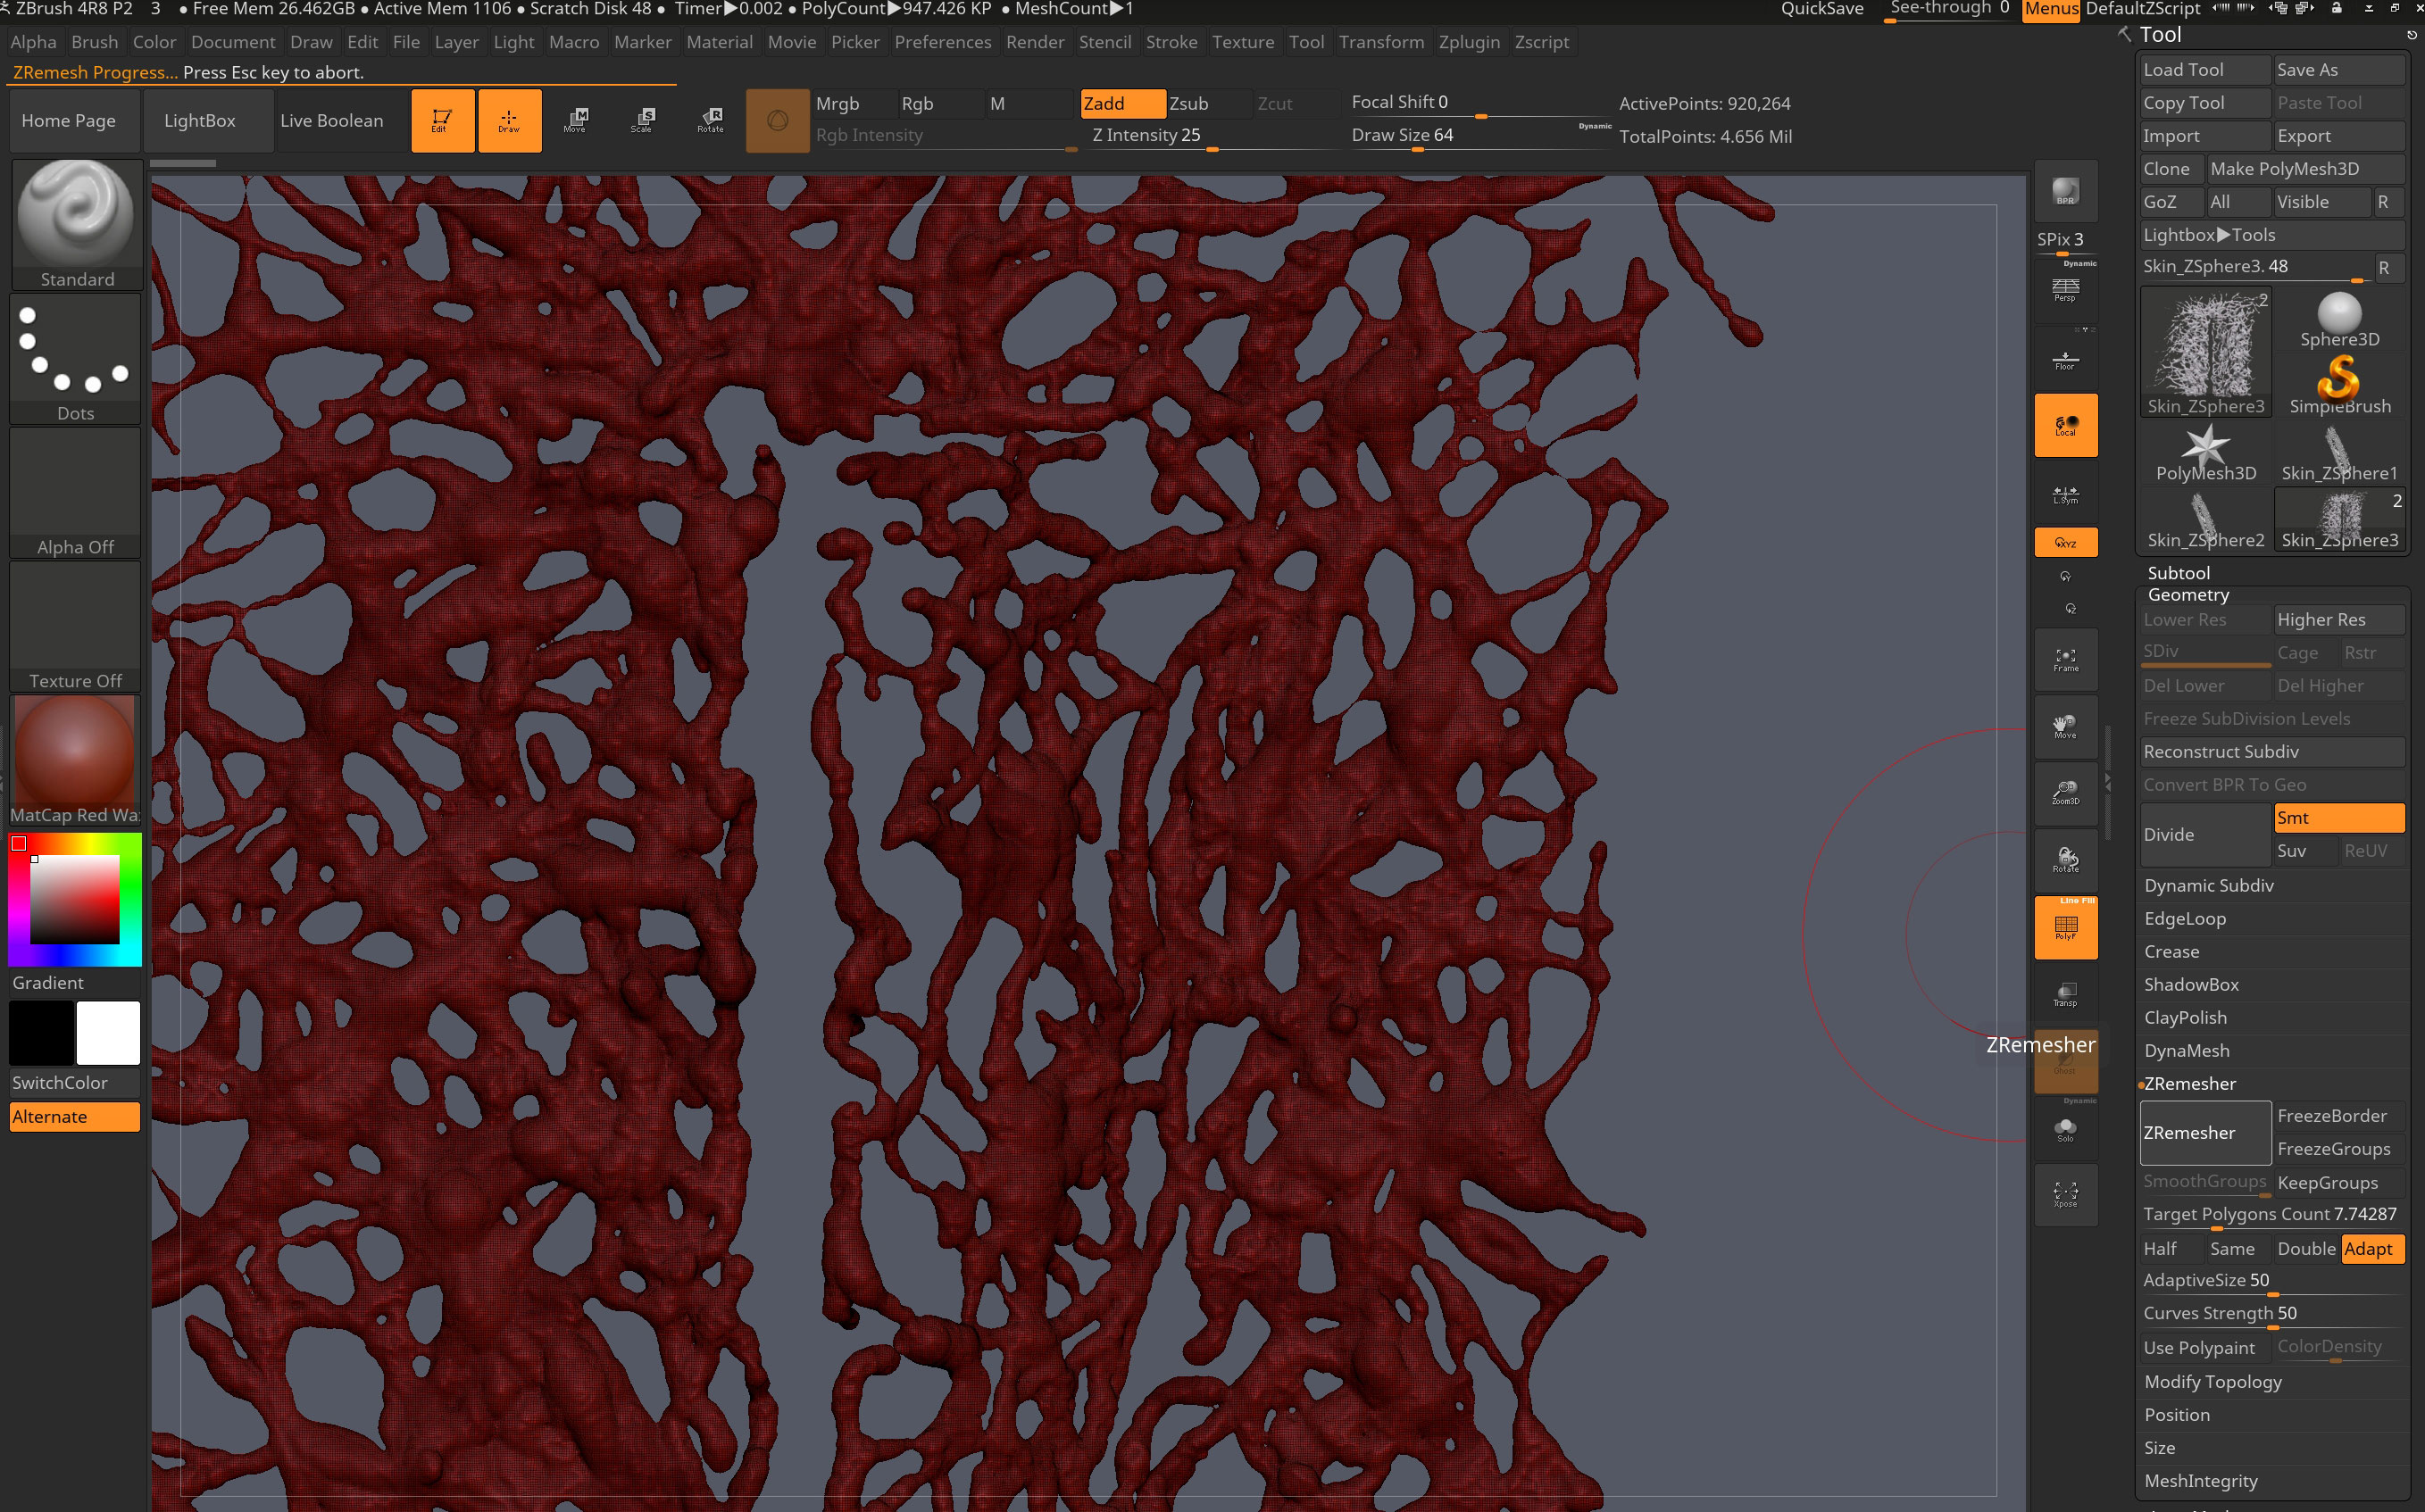Click the Zoom3D navigation icon

tap(2065, 794)
